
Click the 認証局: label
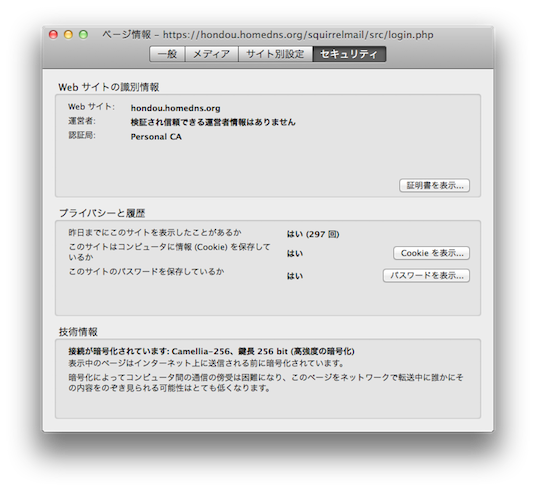(x=82, y=135)
